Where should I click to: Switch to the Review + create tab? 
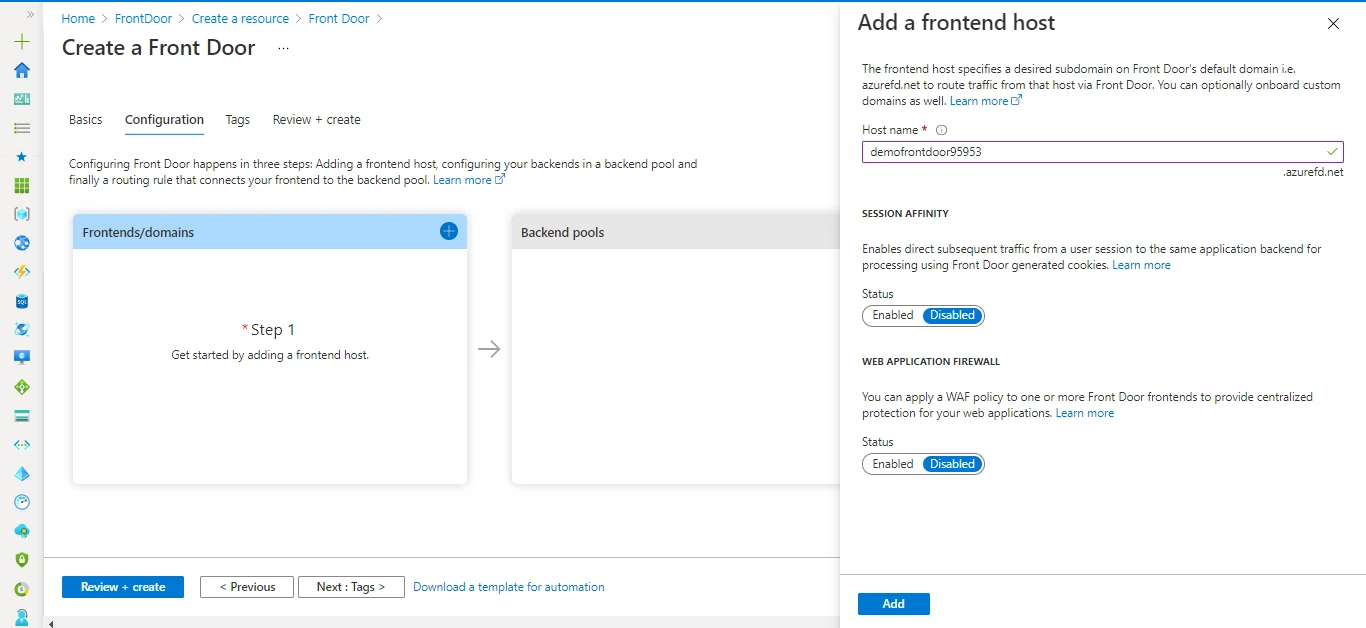[x=316, y=120]
